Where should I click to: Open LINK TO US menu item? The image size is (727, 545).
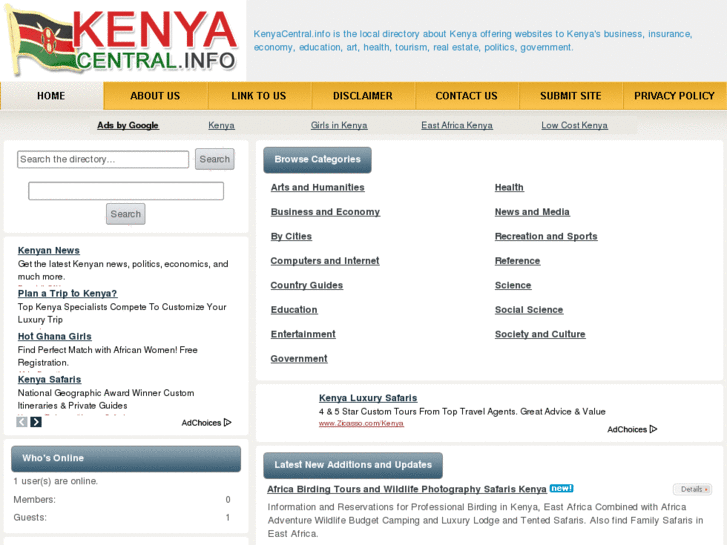tap(259, 96)
